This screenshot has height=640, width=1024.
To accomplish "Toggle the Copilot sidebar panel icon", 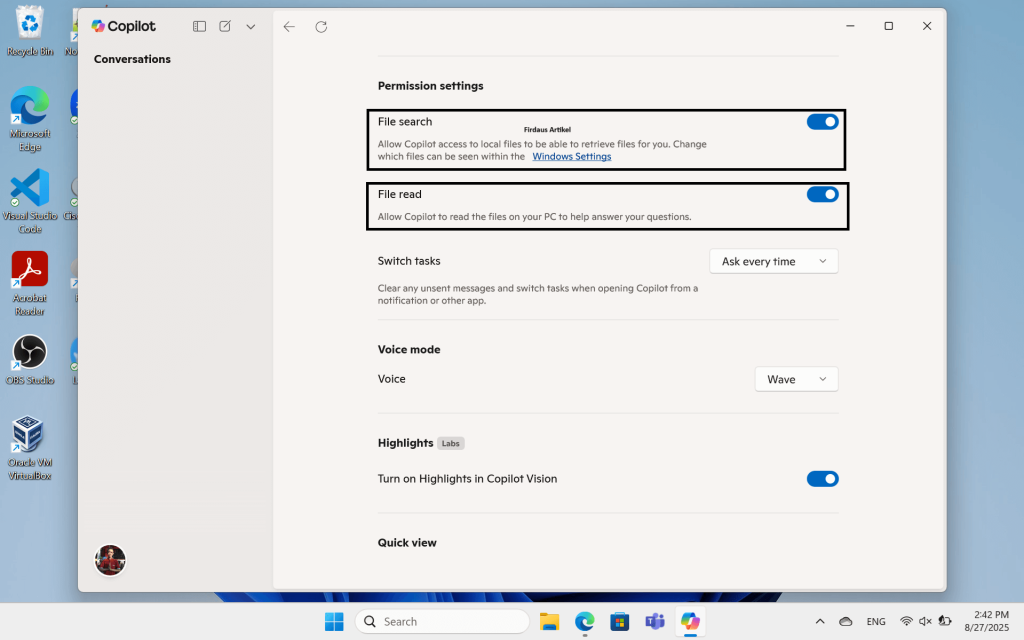I will [x=199, y=26].
